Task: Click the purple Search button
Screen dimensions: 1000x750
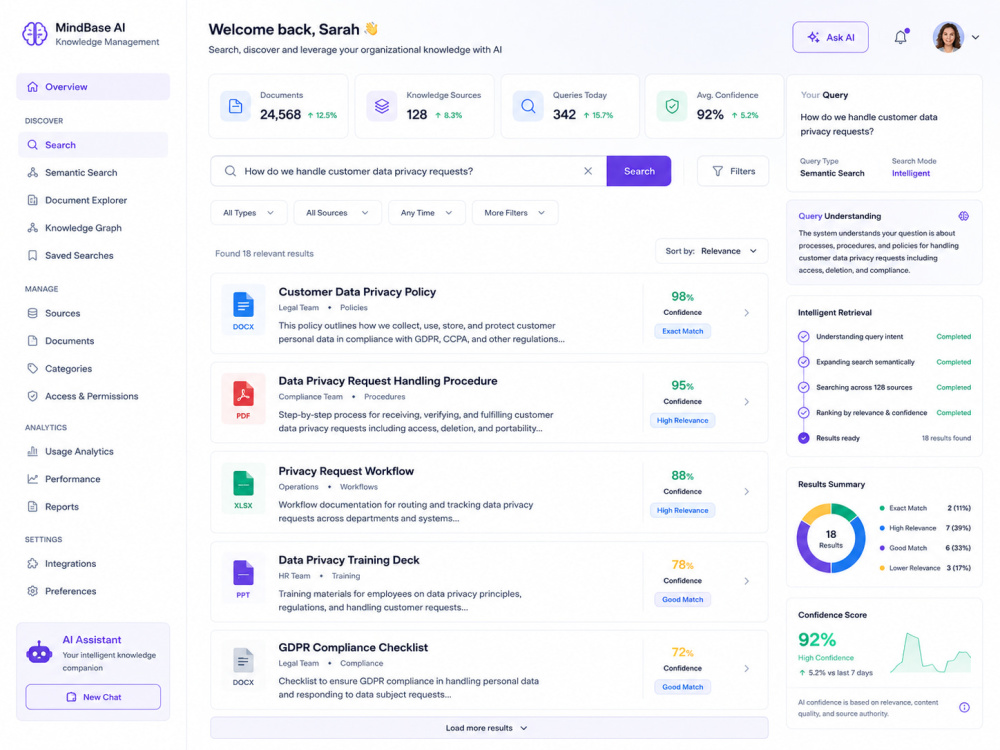Action: coord(639,171)
